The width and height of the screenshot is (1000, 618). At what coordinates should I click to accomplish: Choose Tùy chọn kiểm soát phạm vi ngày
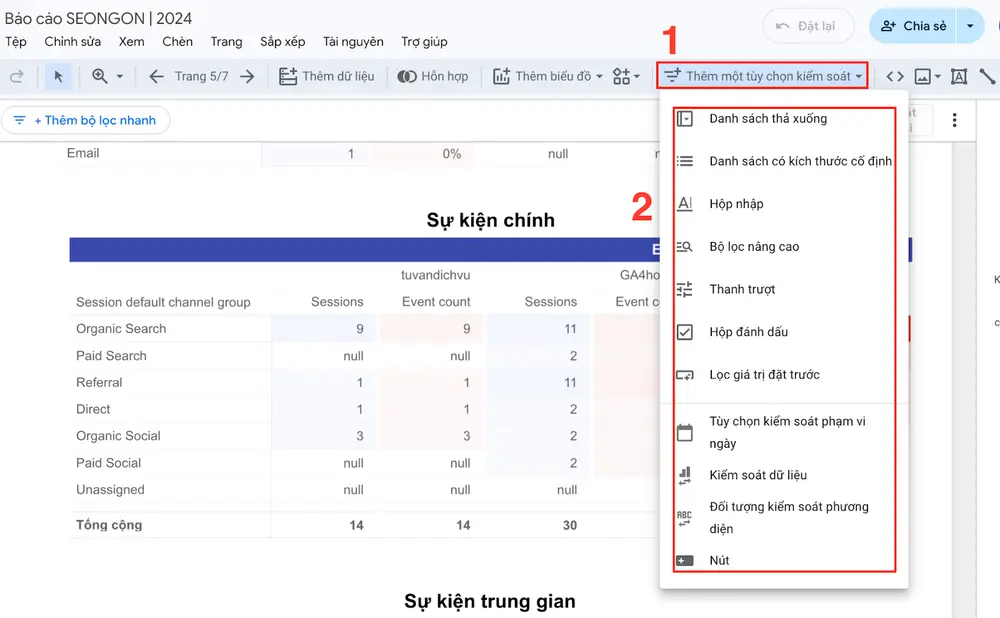point(784,432)
